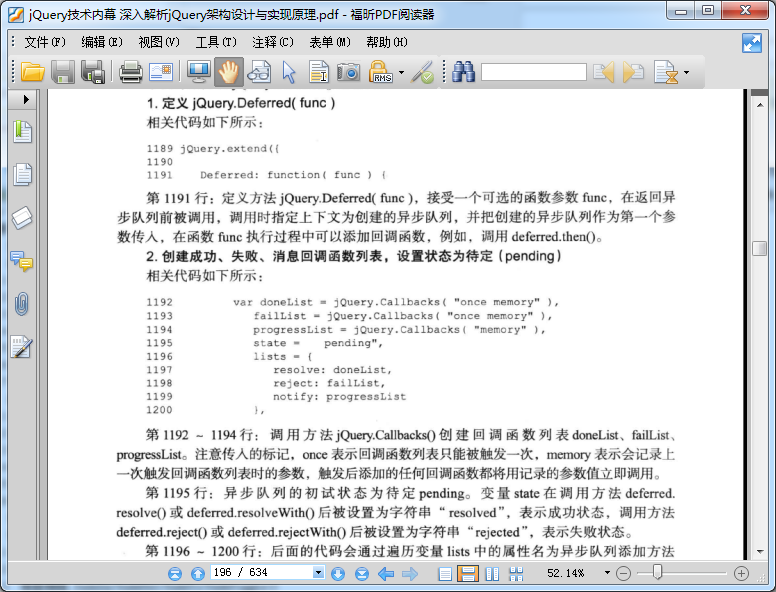The image size is (776, 592).
Task: Go back to previous view
Action: point(386,574)
